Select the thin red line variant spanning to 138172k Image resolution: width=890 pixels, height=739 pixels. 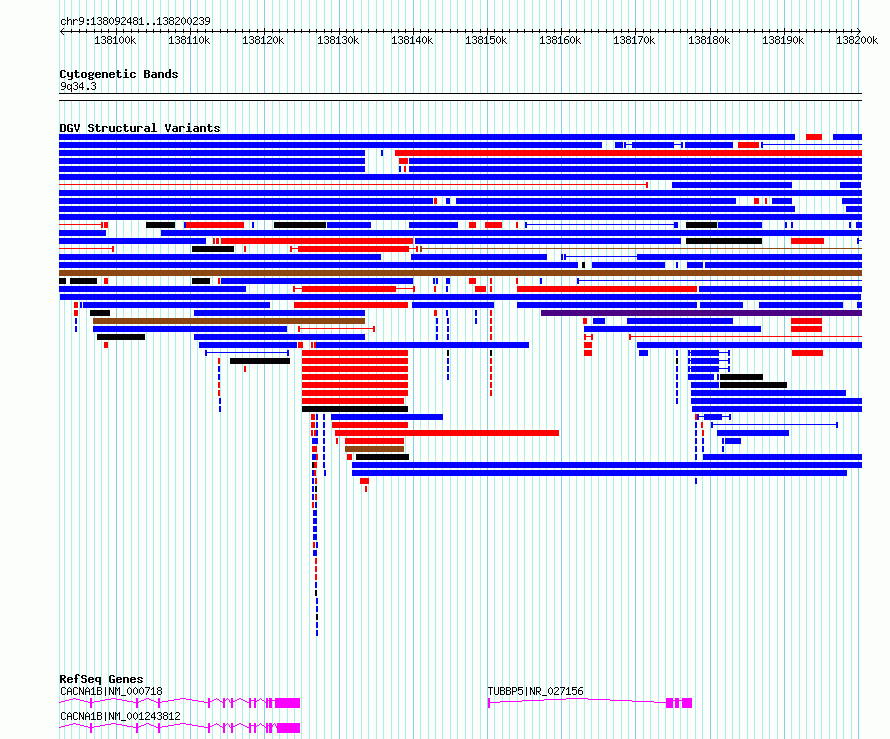[354, 185]
